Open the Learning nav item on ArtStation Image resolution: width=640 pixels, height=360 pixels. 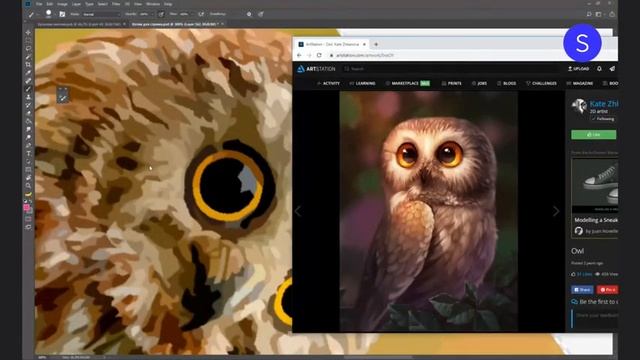click(x=362, y=83)
